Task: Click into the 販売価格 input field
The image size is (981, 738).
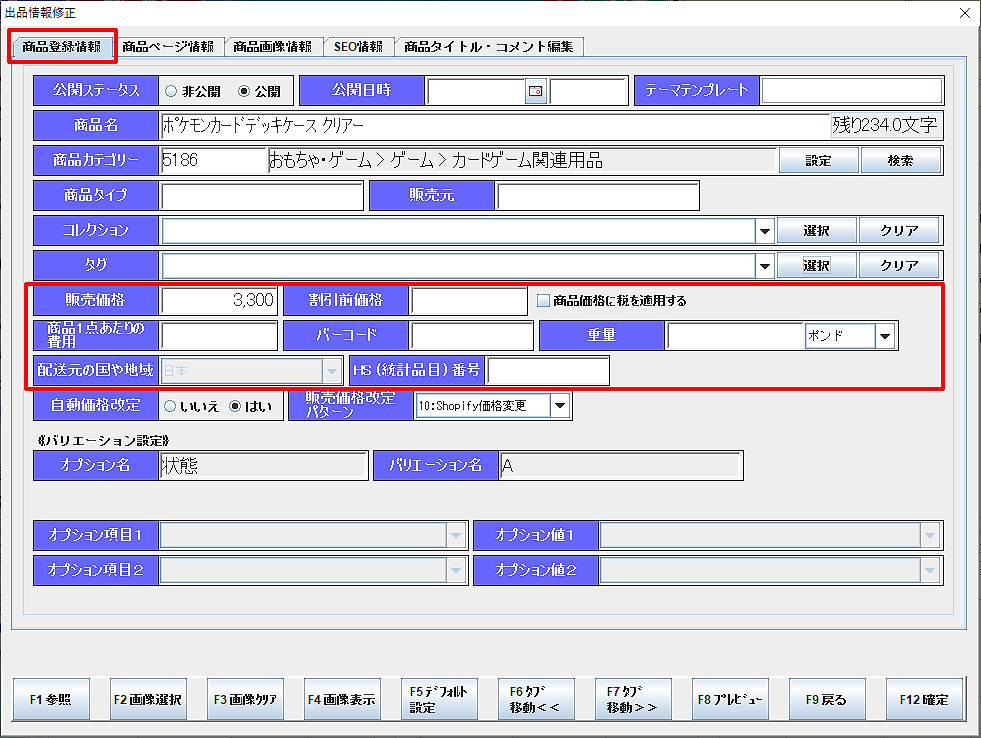Action: 218,300
